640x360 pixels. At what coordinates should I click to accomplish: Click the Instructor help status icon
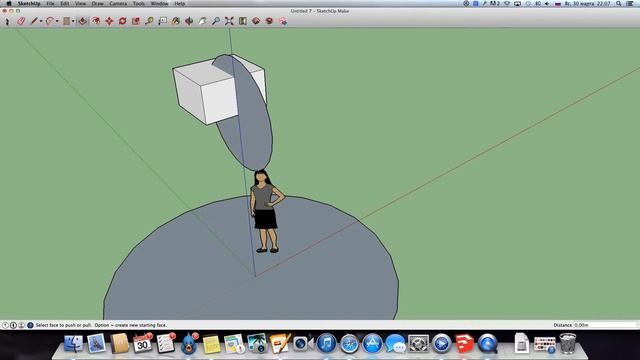coord(30,325)
